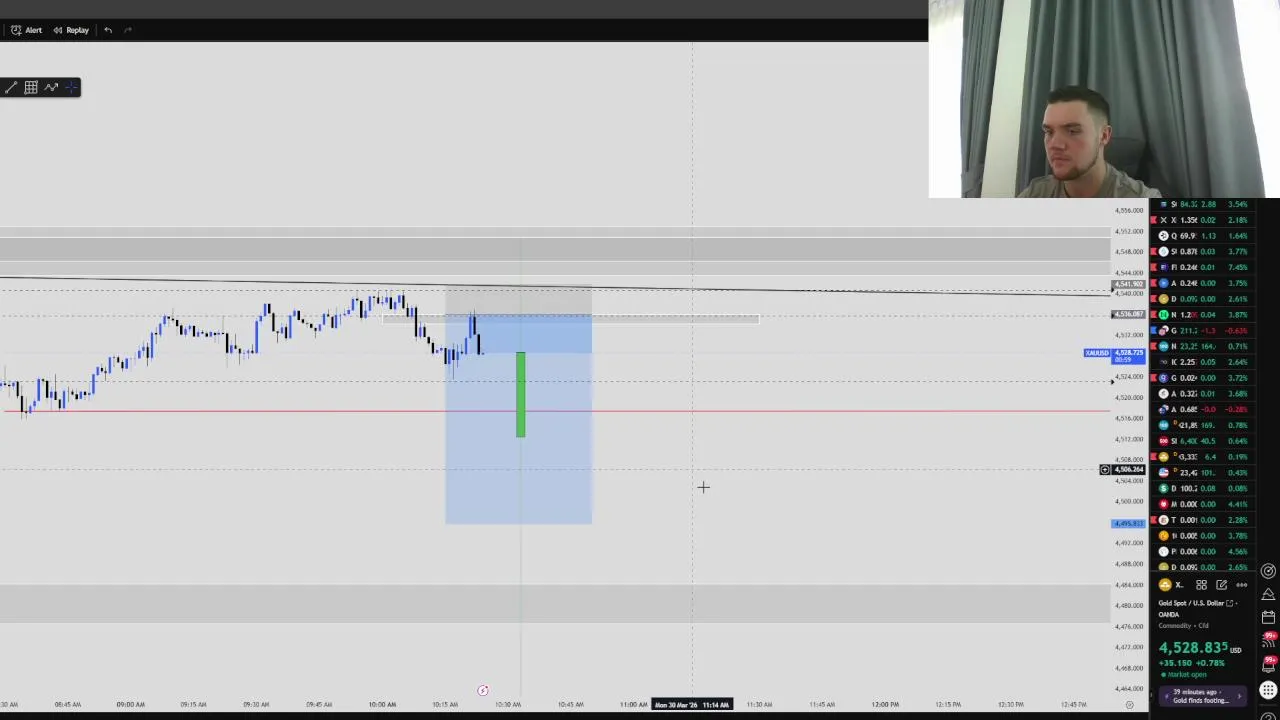Open the notifications icon with 99+ badge
Image resolution: width=1280 pixels, height=720 pixels.
[1268, 663]
